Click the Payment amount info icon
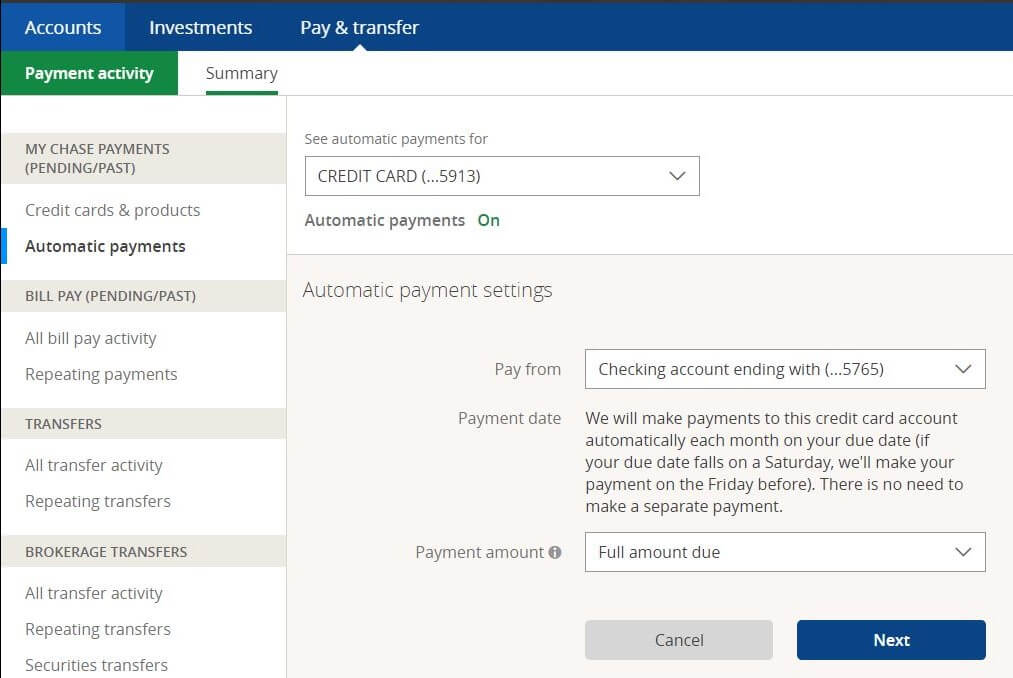1013x678 pixels. click(x=557, y=551)
